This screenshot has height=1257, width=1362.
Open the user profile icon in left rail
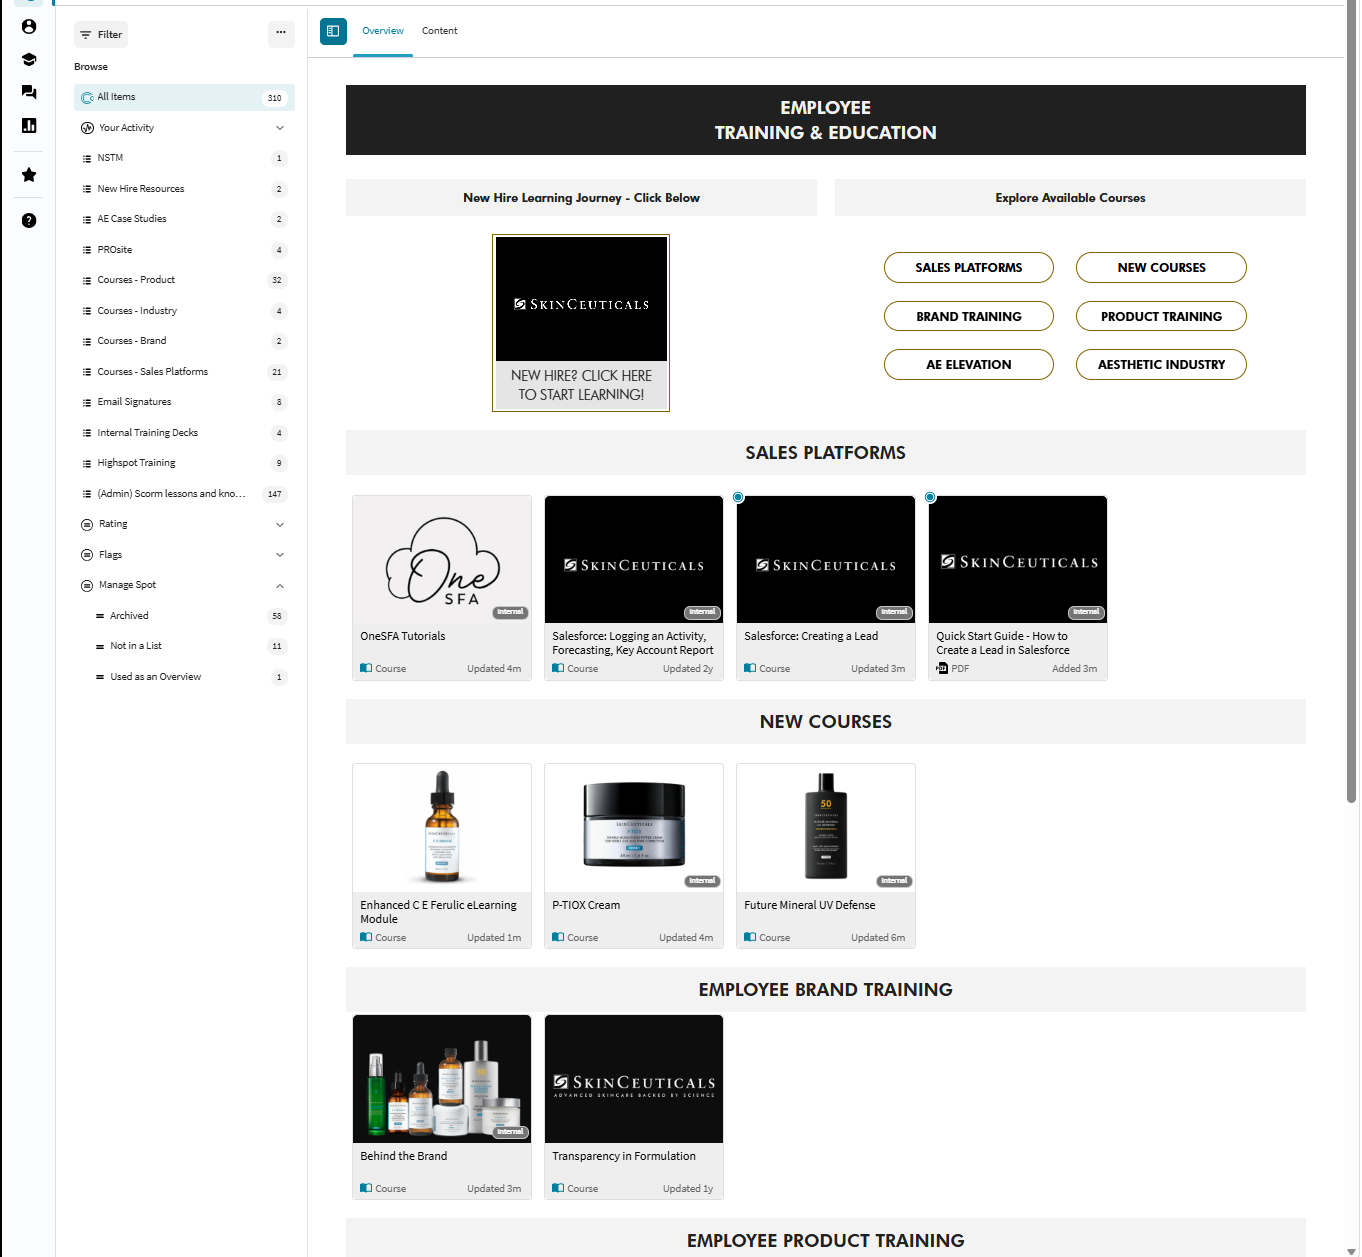coord(29,27)
